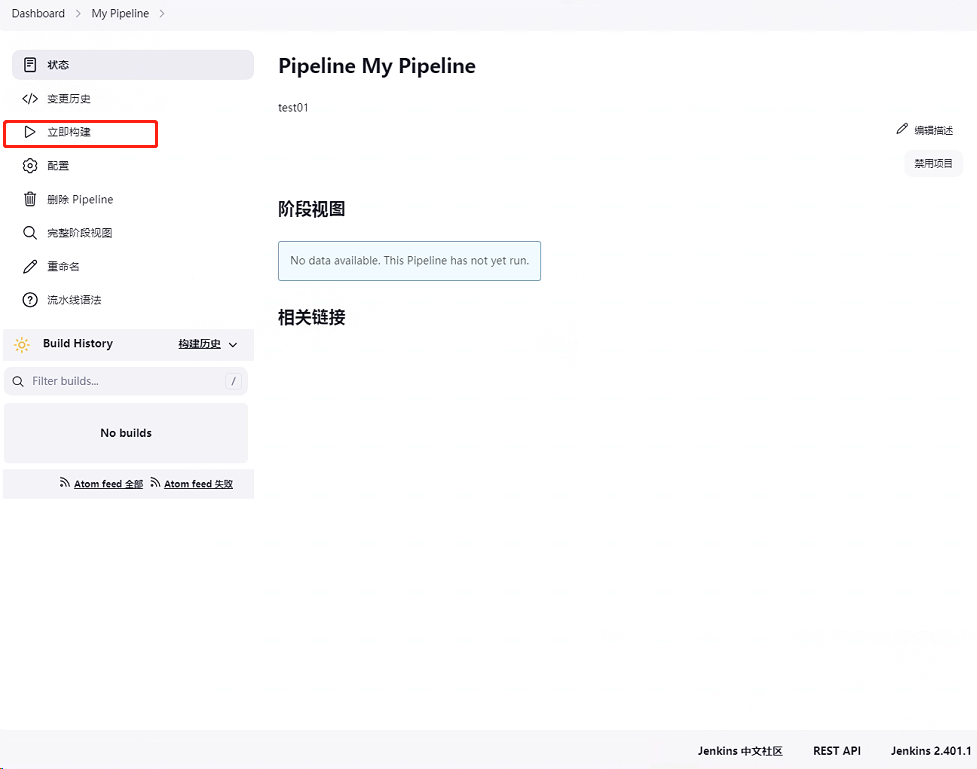977x769 pixels.
Task: Expand the 构建历史 dropdown chevron
Action: point(233,345)
